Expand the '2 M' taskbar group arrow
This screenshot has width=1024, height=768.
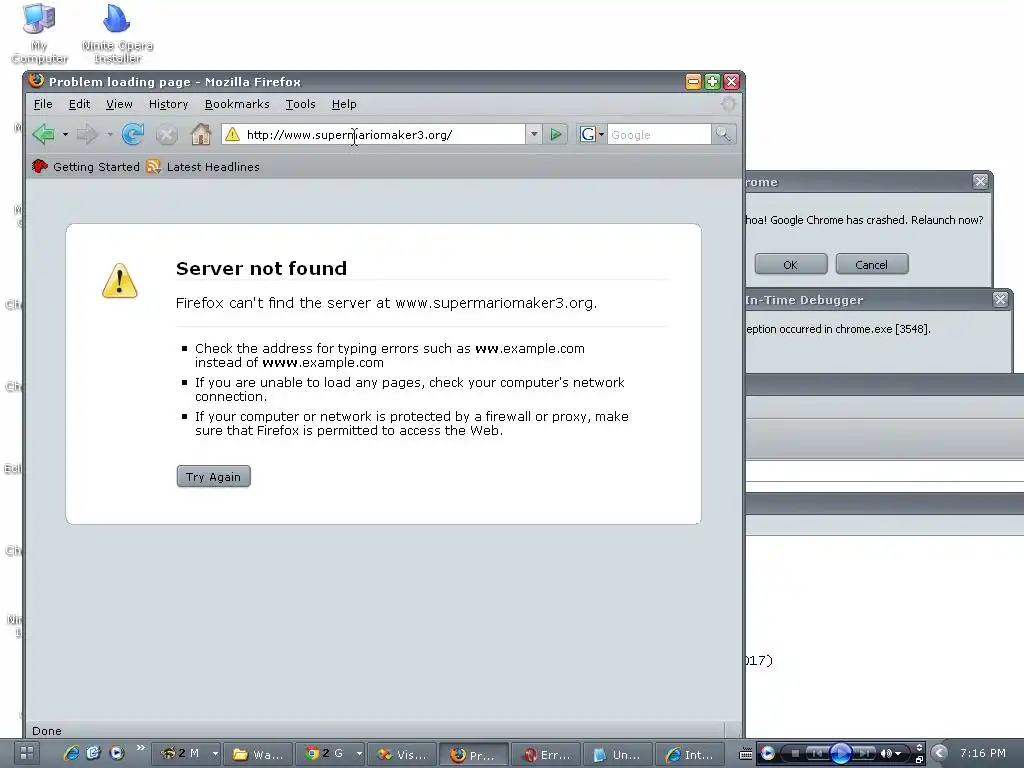215,754
